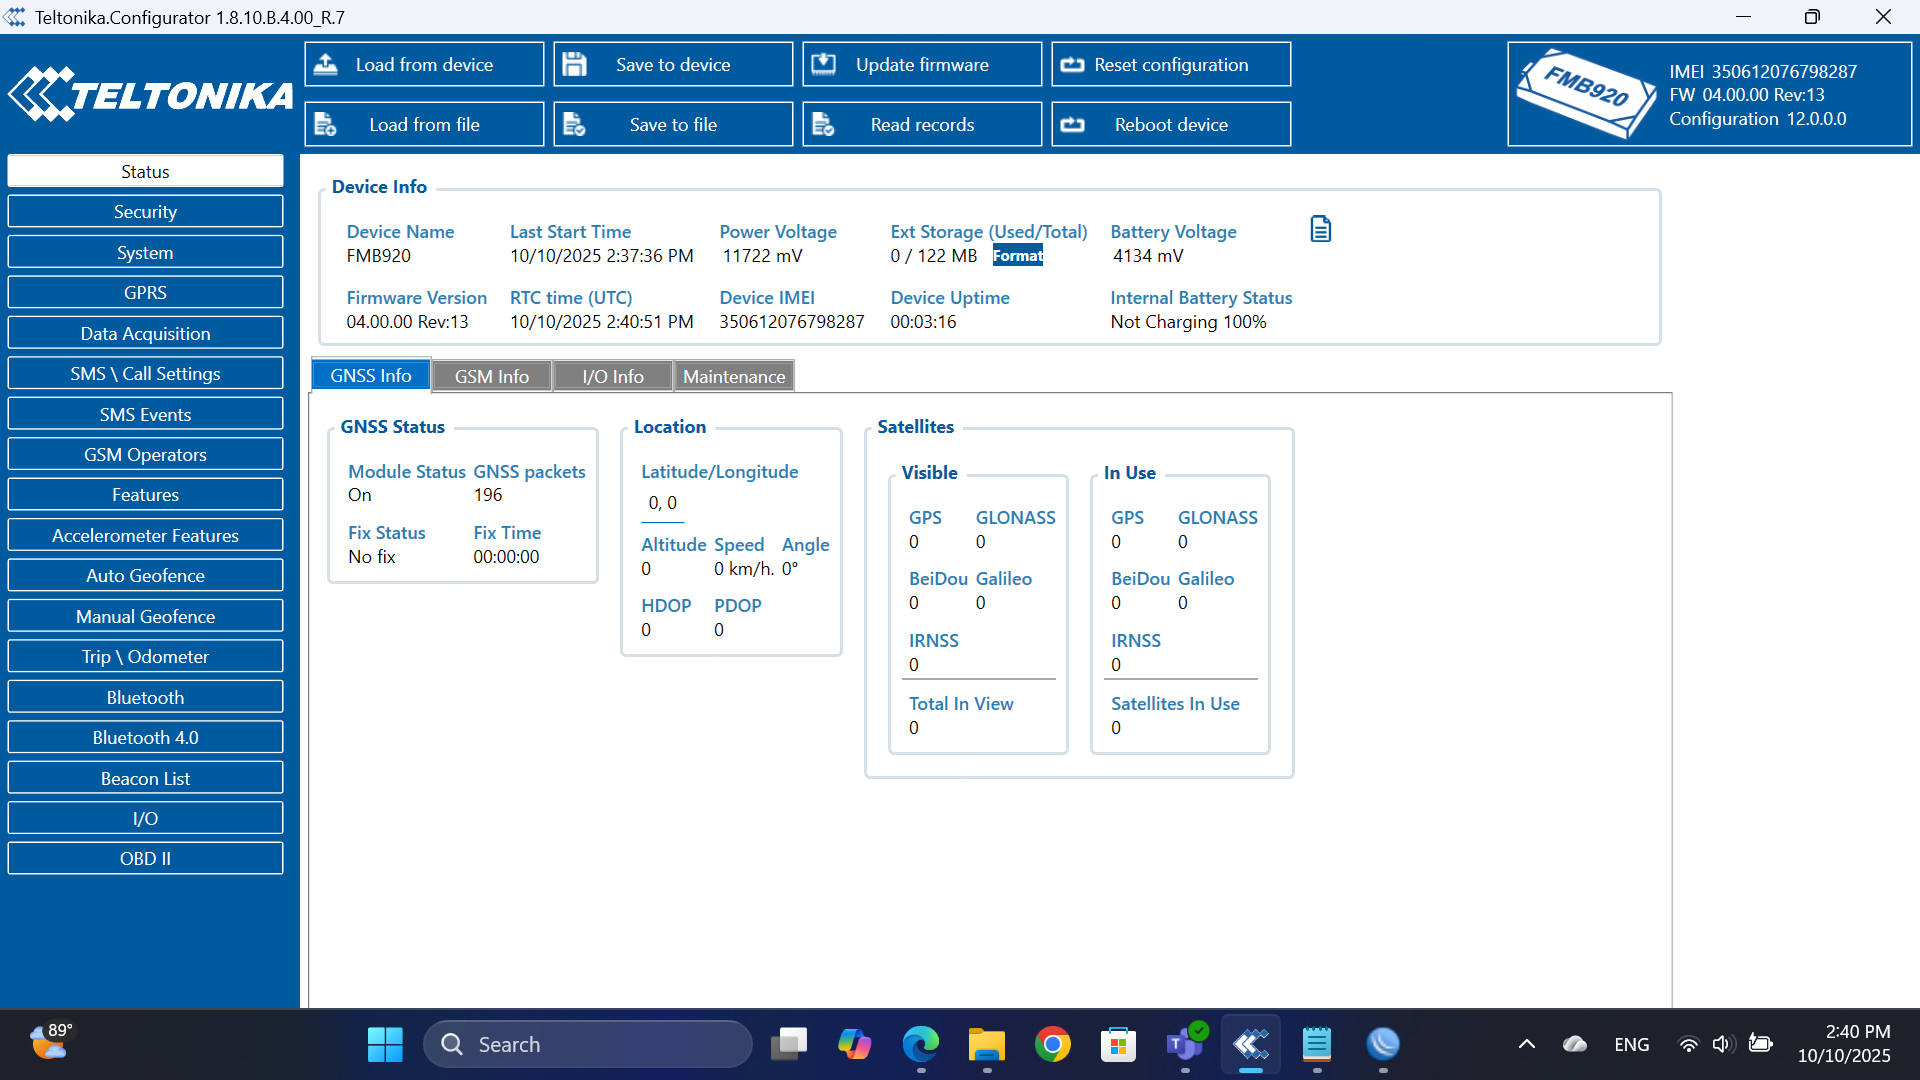Click the Update firmware download icon
The image size is (1920, 1080).
[823, 65]
